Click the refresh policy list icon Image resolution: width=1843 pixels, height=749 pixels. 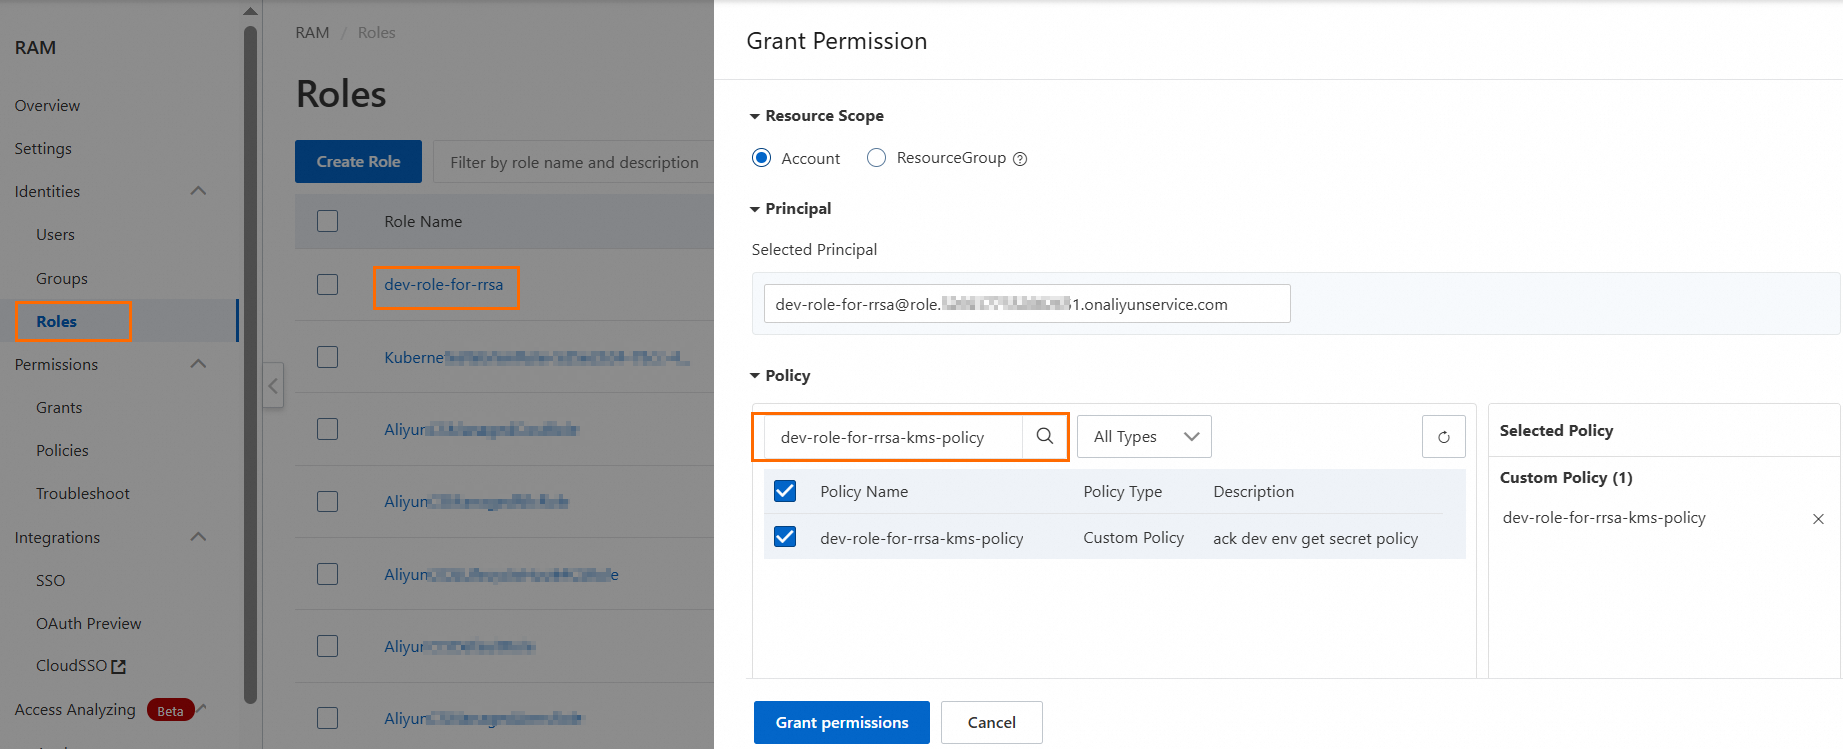click(1443, 437)
